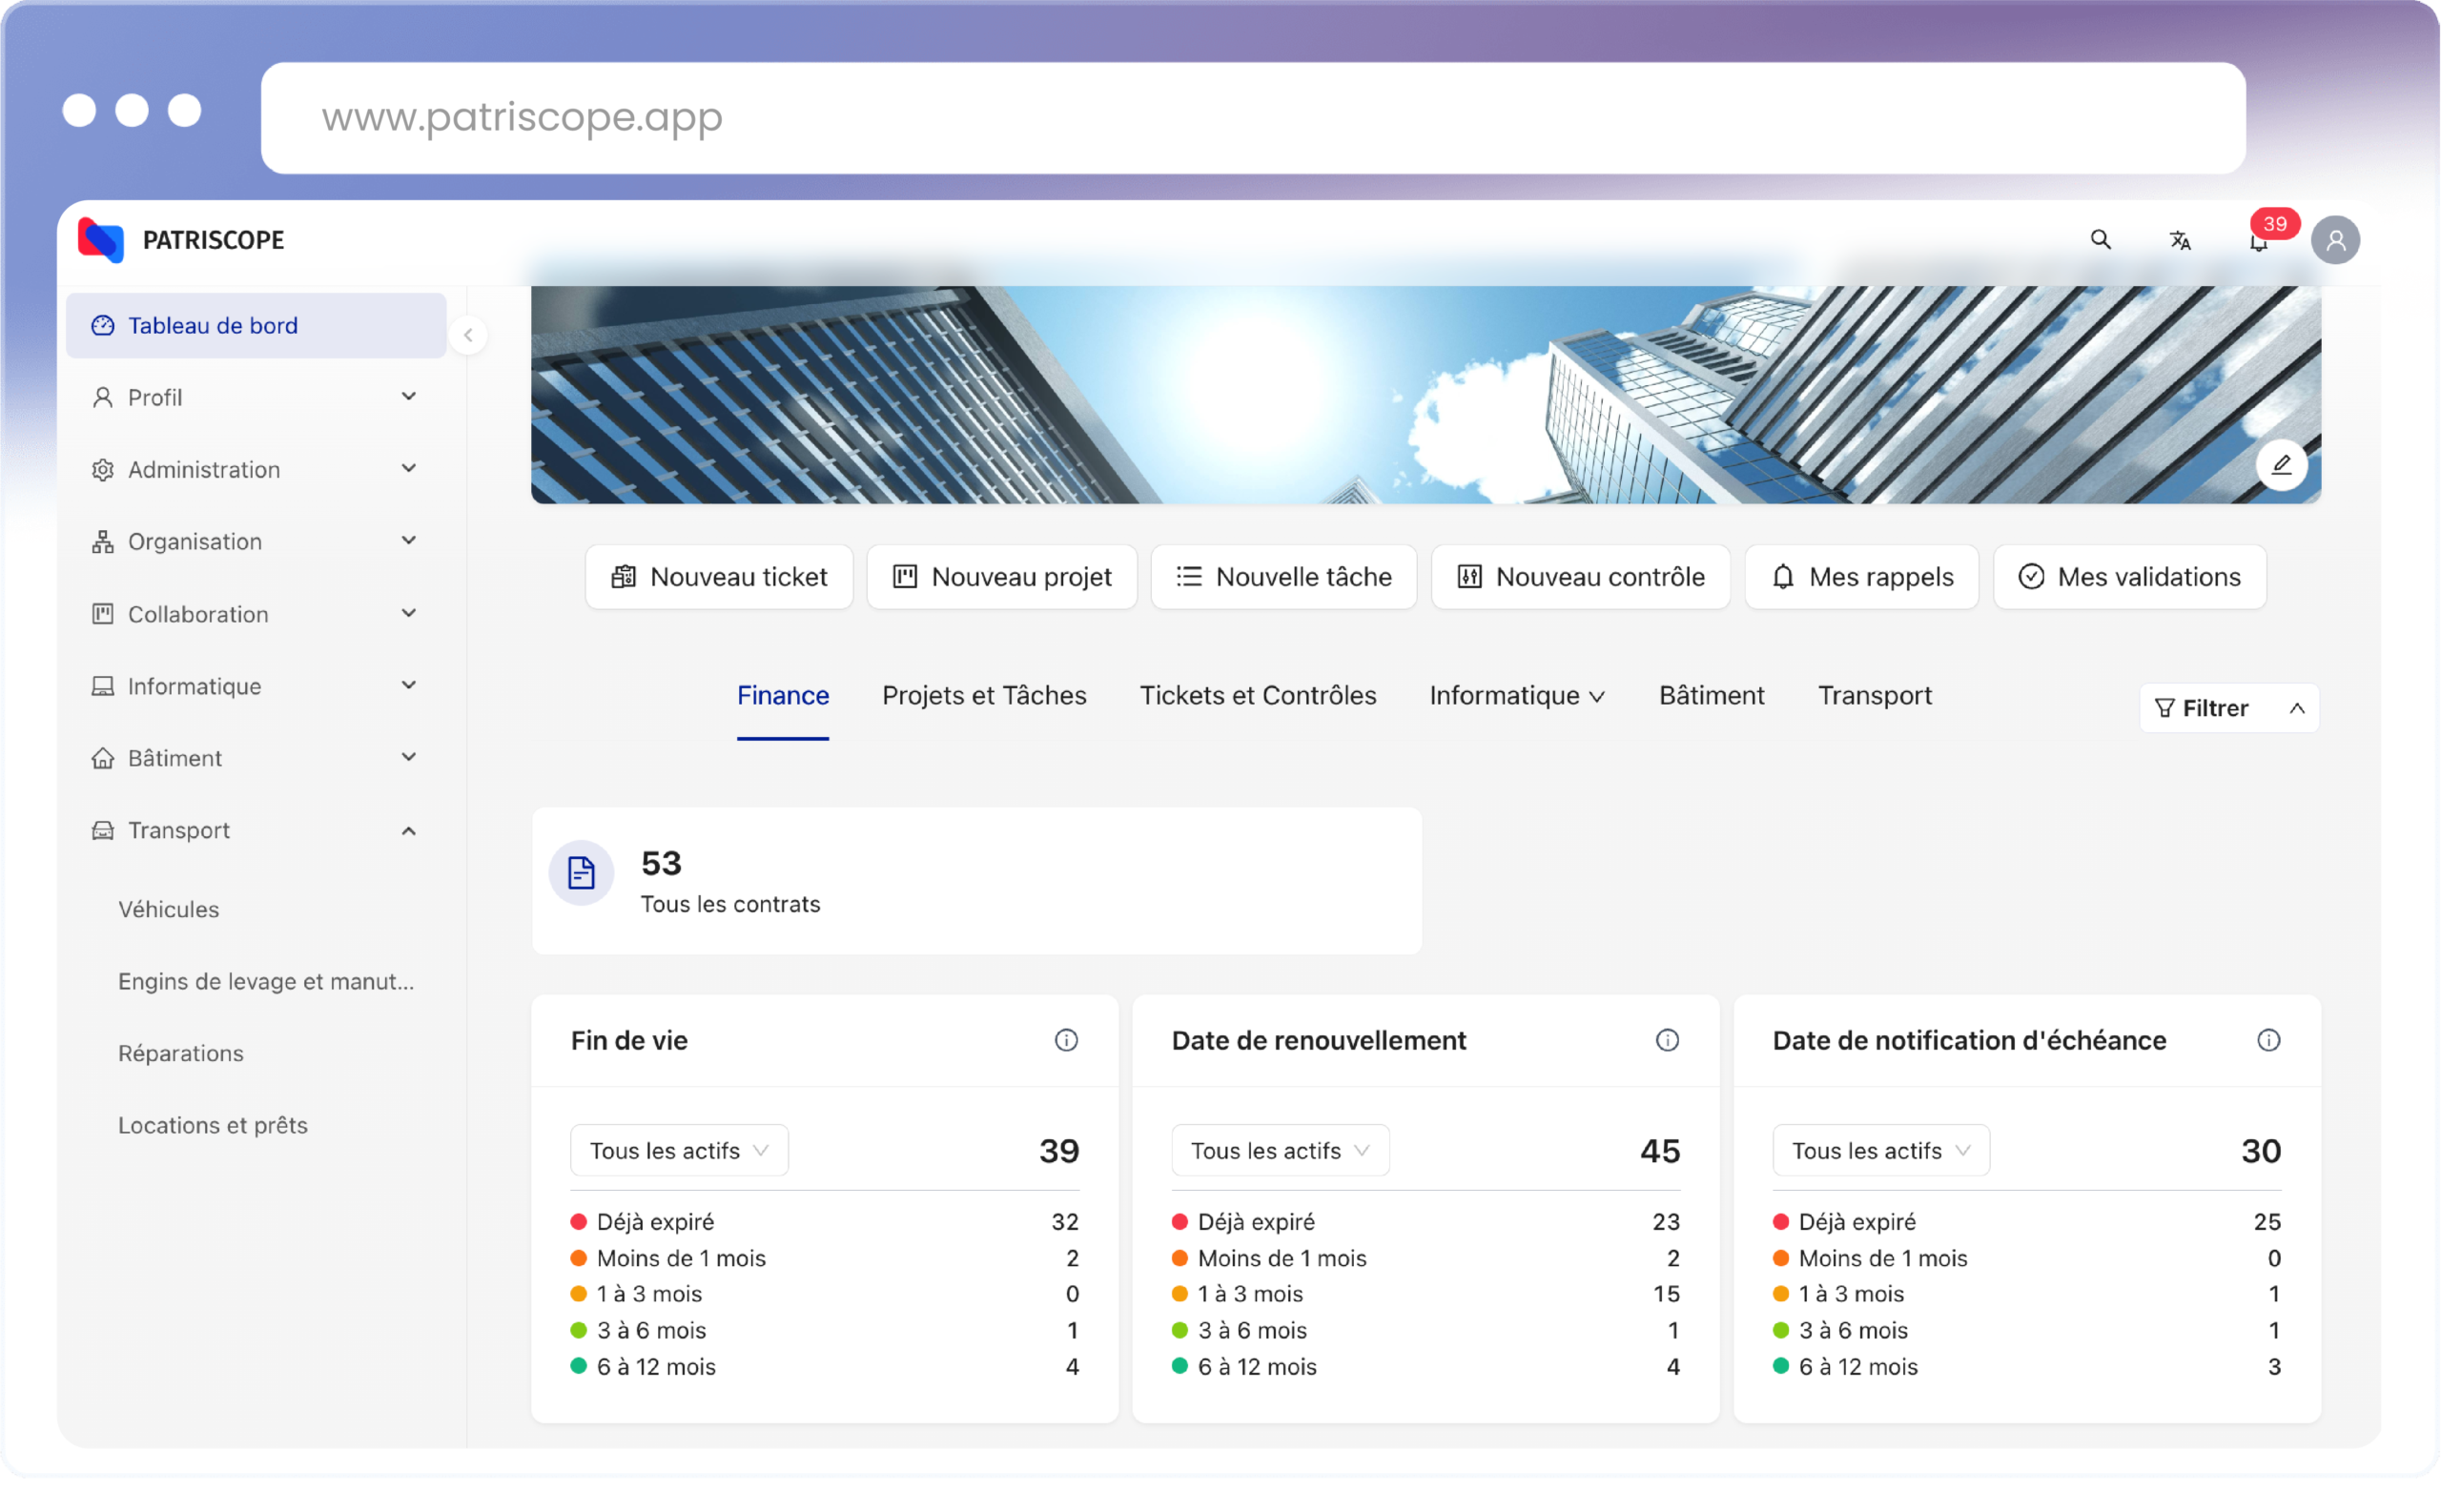Screen dimensions: 2441x1512
Task: Click the Fin de vie info icon
Action: [1066, 1040]
